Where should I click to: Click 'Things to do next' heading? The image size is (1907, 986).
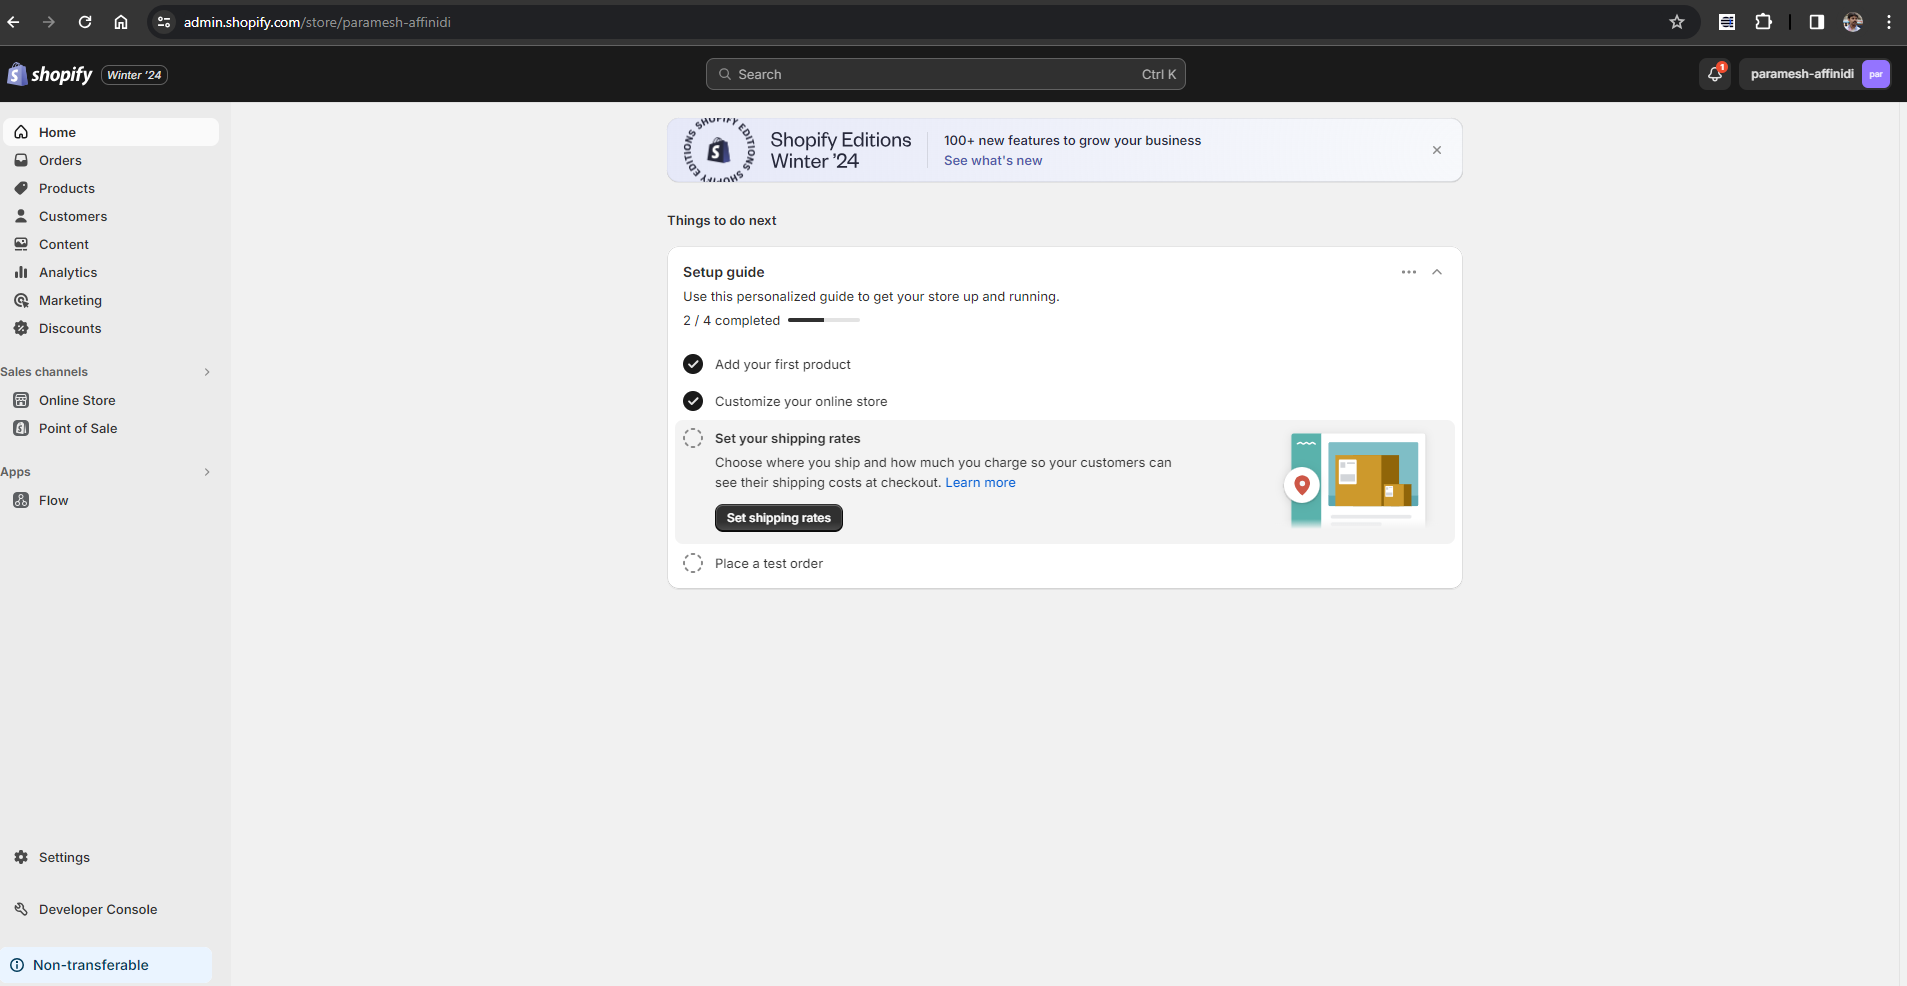(721, 220)
